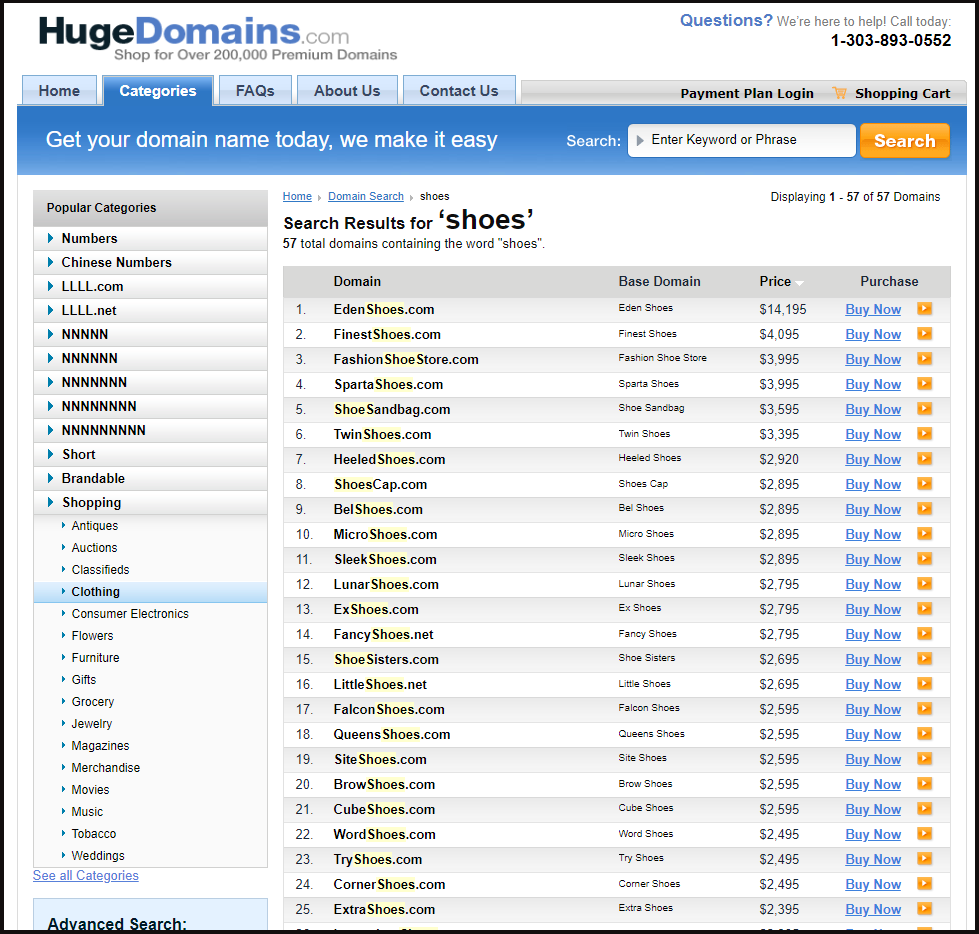Image resolution: width=979 pixels, height=934 pixels.
Task: Click the orange arrow icon for ShoeSandbag.com
Action: coord(925,408)
